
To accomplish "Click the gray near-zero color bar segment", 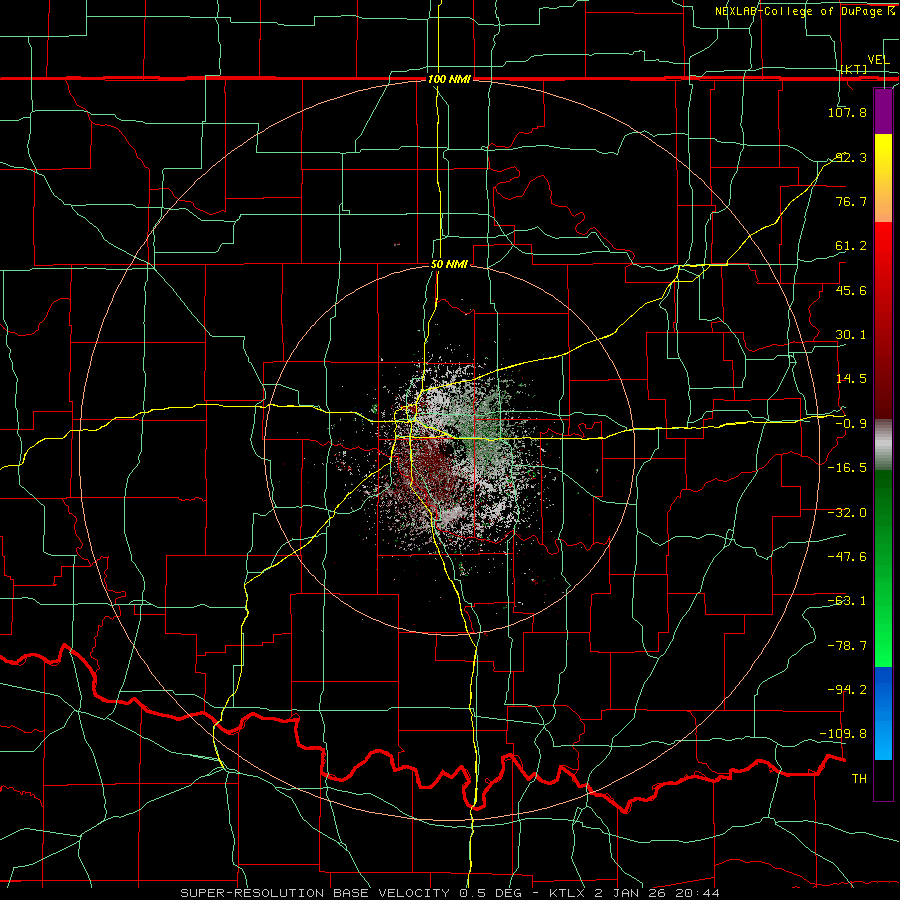I will (883, 445).
